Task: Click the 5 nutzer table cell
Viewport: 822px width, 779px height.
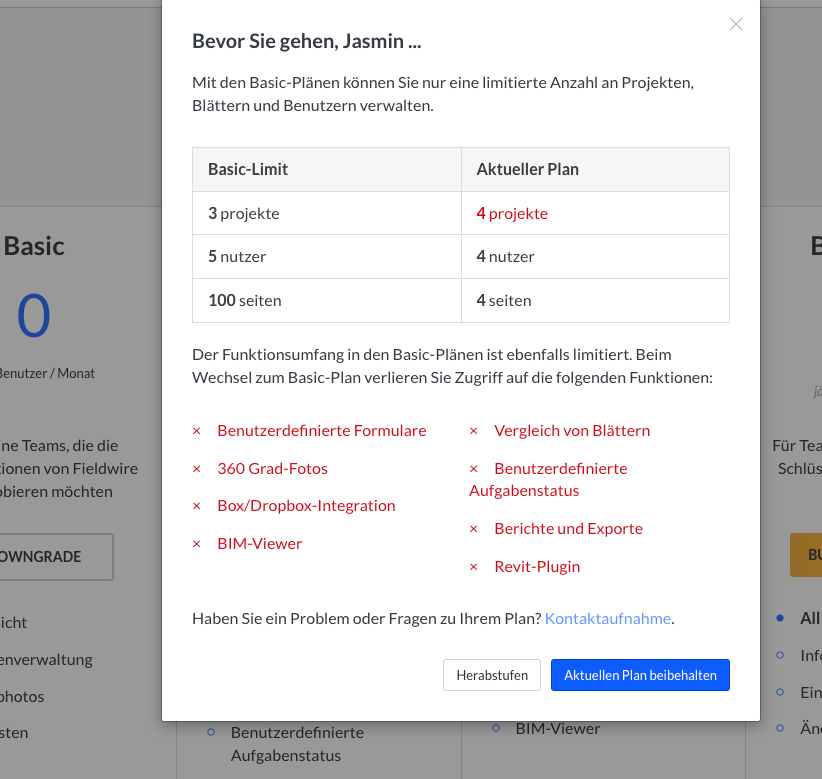Action: 237,256
